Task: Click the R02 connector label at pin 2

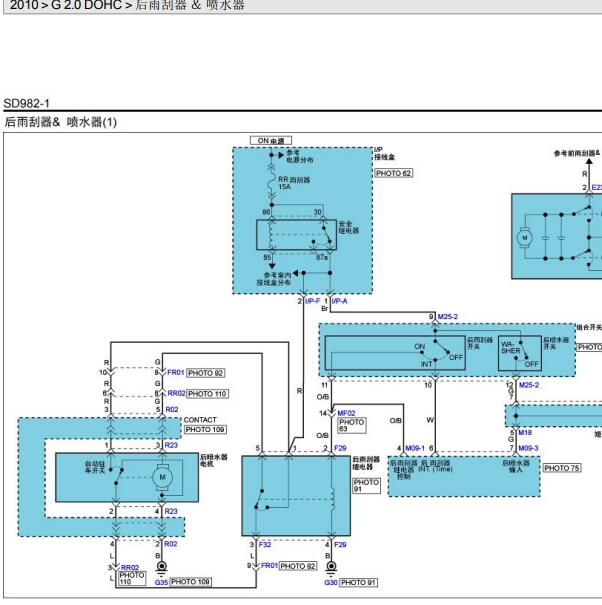Action: (x=171, y=544)
